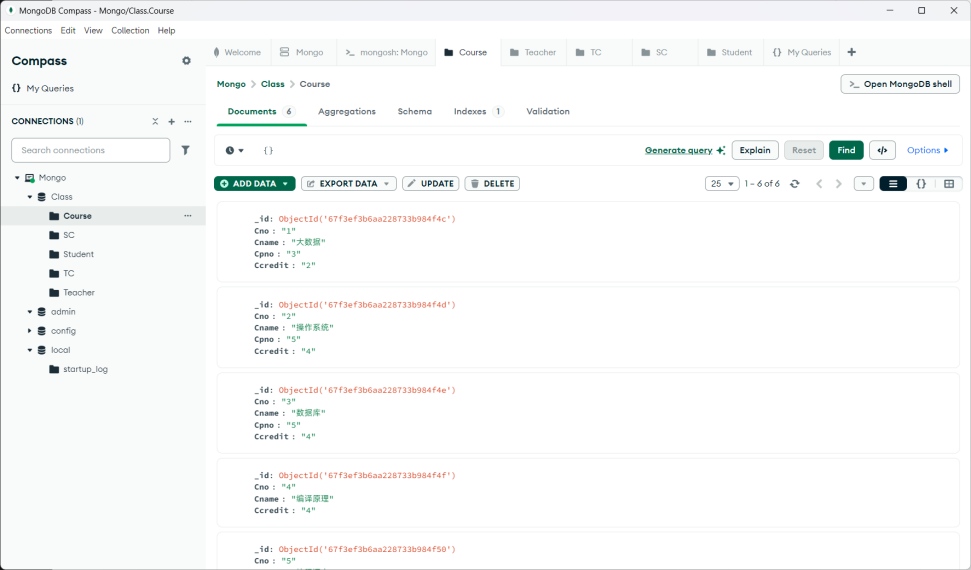The height and width of the screenshot is (570, 971).
Task: Open the Export Data dropdown
Action: (349, 184)
